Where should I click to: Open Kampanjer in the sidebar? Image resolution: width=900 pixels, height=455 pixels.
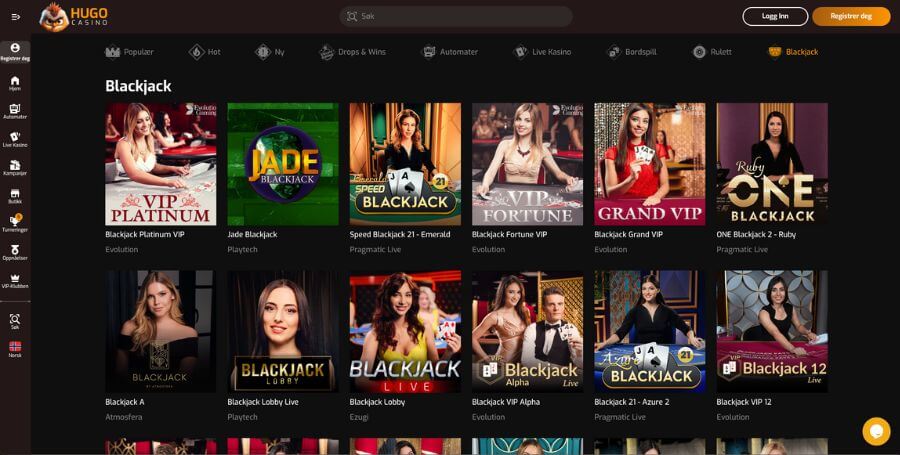tap(15, 168)
